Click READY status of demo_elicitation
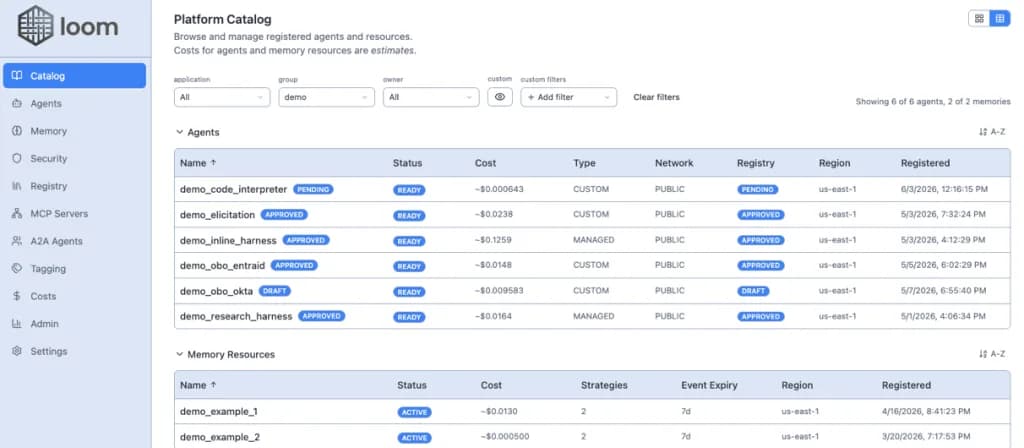The width and height of the screenshot is (1024, 448). pyautogui.click(x=409, y=216)
